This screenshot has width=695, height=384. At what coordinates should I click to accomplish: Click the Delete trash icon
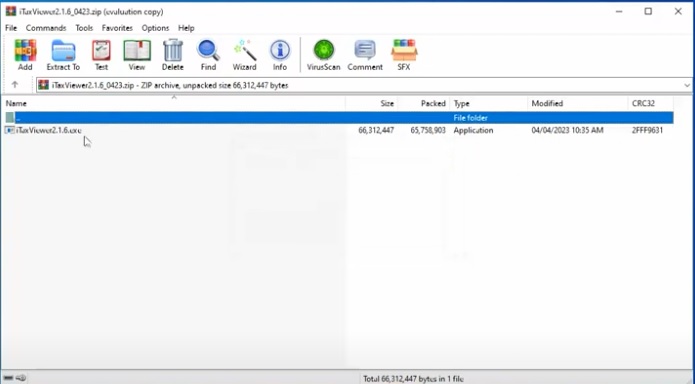tap(172, 55)
